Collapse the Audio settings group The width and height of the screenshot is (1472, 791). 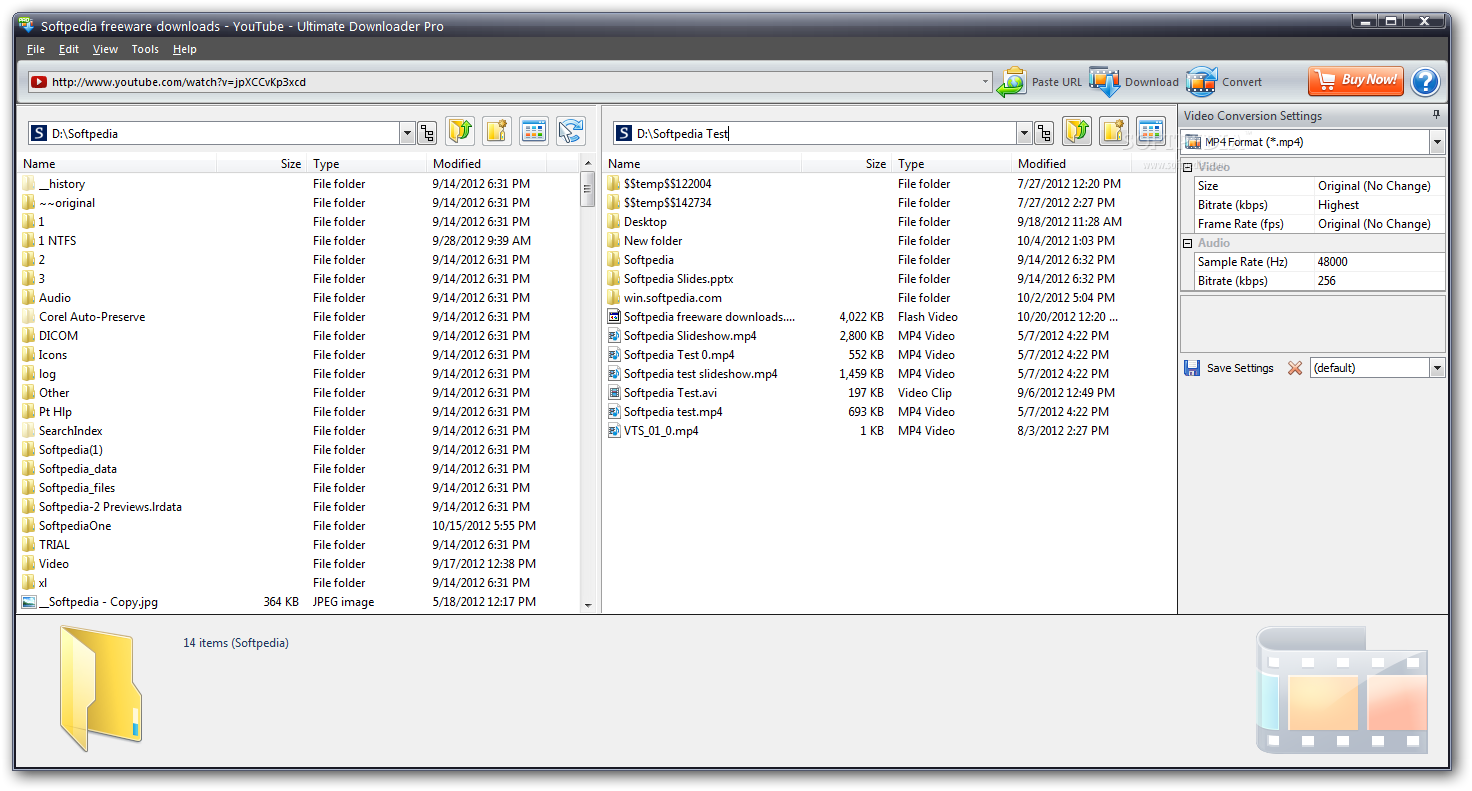pos(1188,243)
